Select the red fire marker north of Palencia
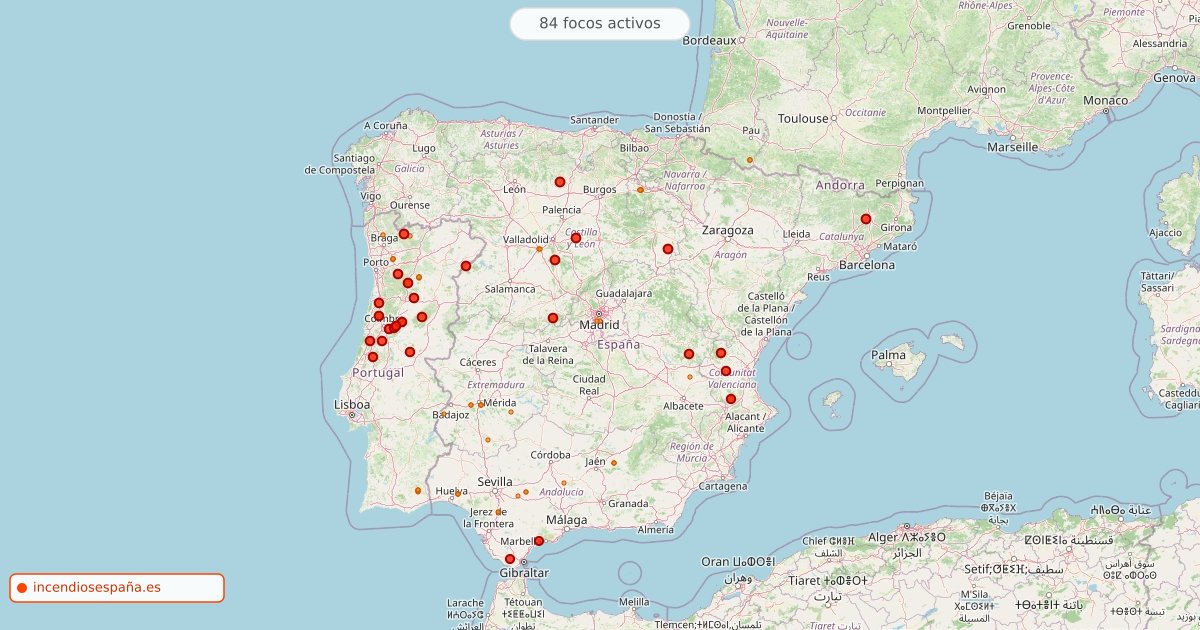The width and height of the screenshot is (1200, 630). point(560,182)
